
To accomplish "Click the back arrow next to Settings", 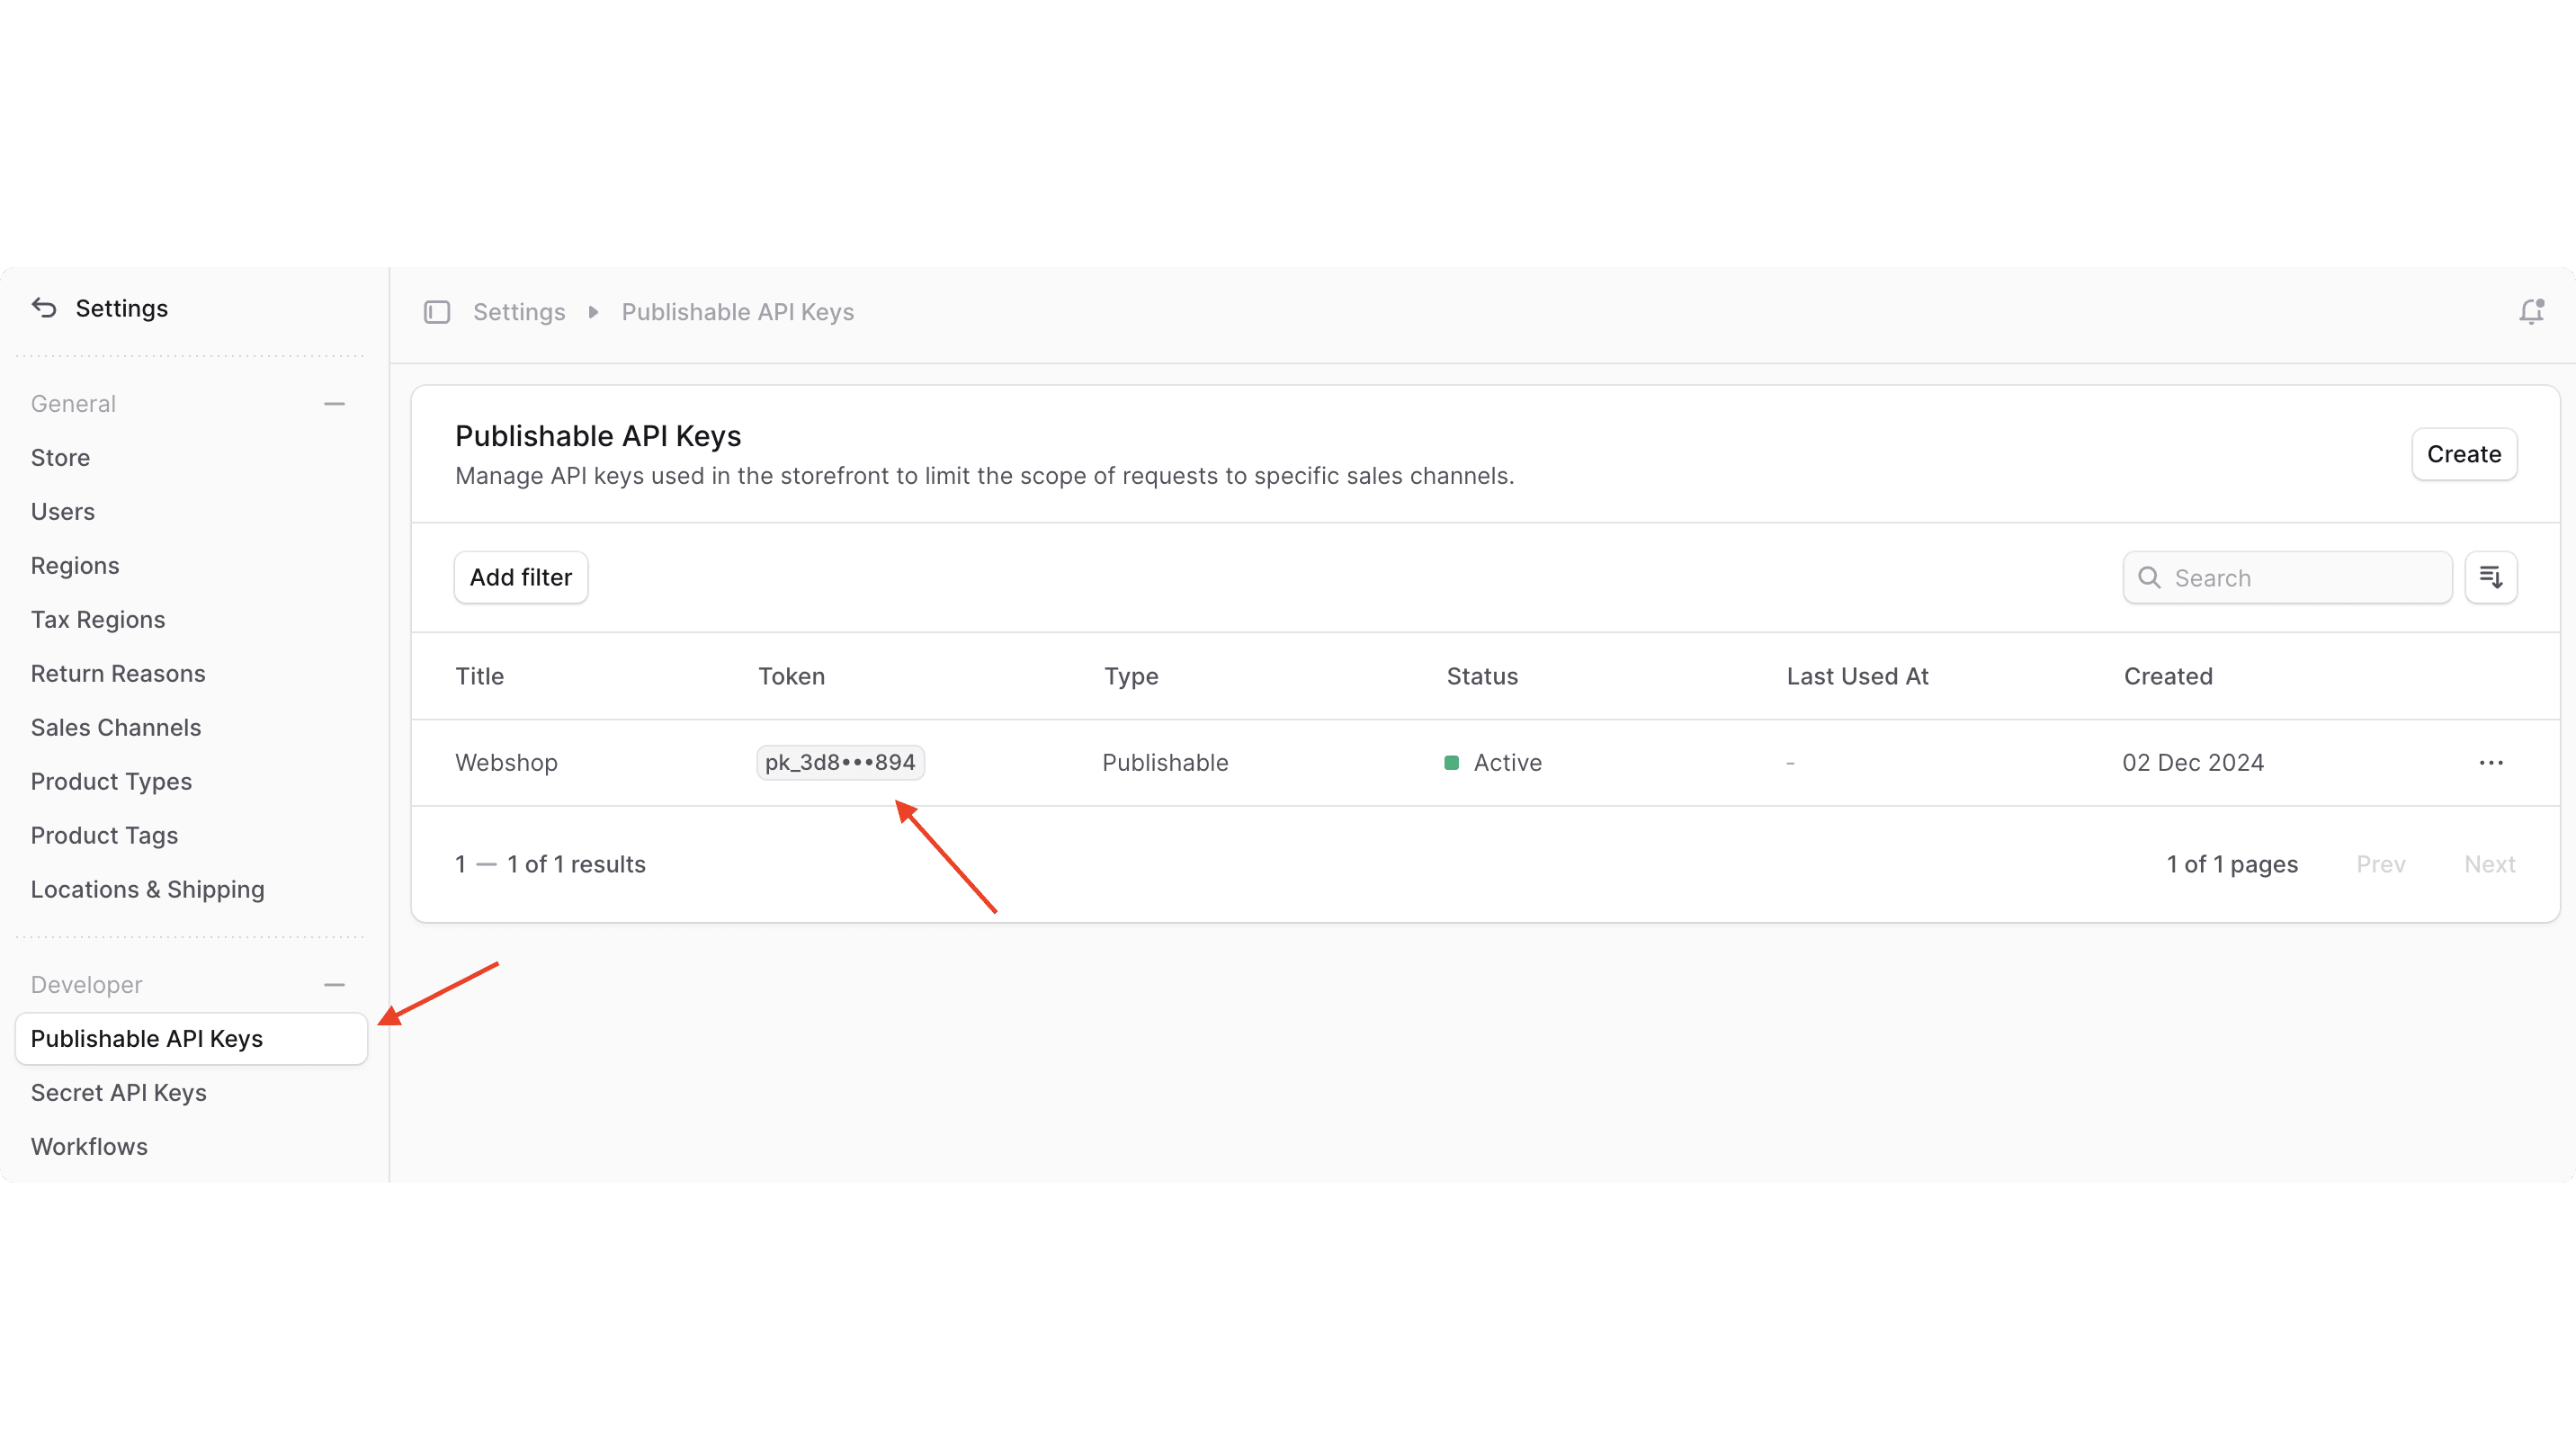I will [x=43, y=308].
